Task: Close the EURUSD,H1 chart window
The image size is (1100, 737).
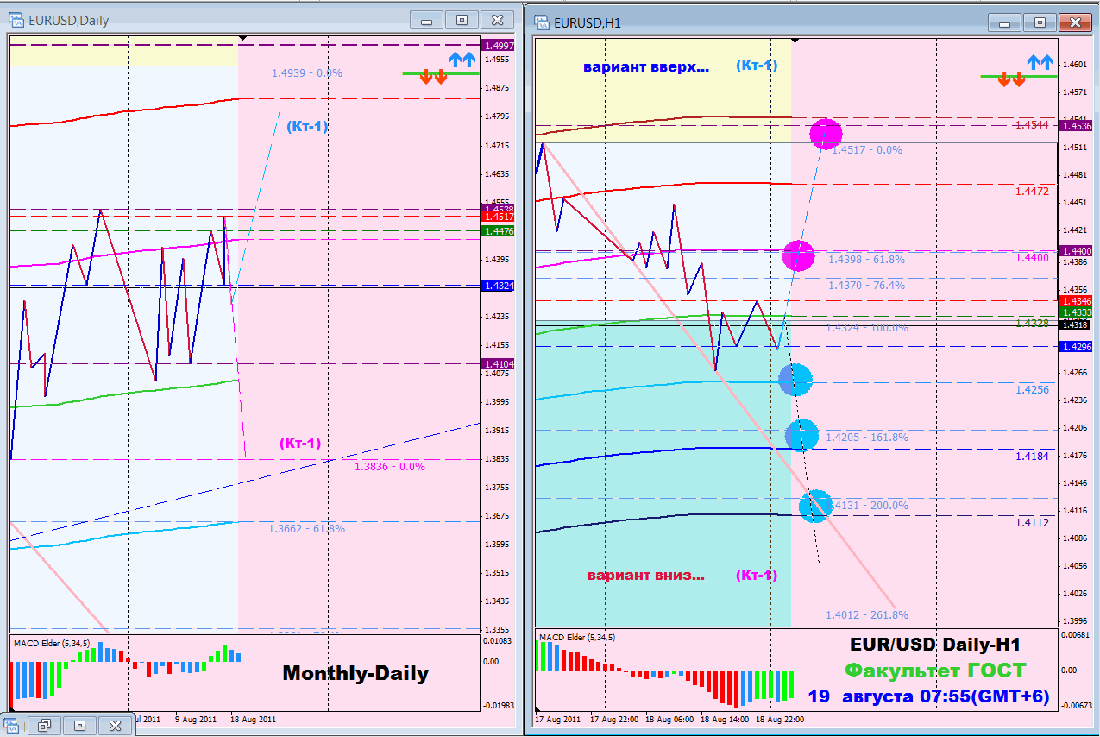Action: coord(1075,23)
